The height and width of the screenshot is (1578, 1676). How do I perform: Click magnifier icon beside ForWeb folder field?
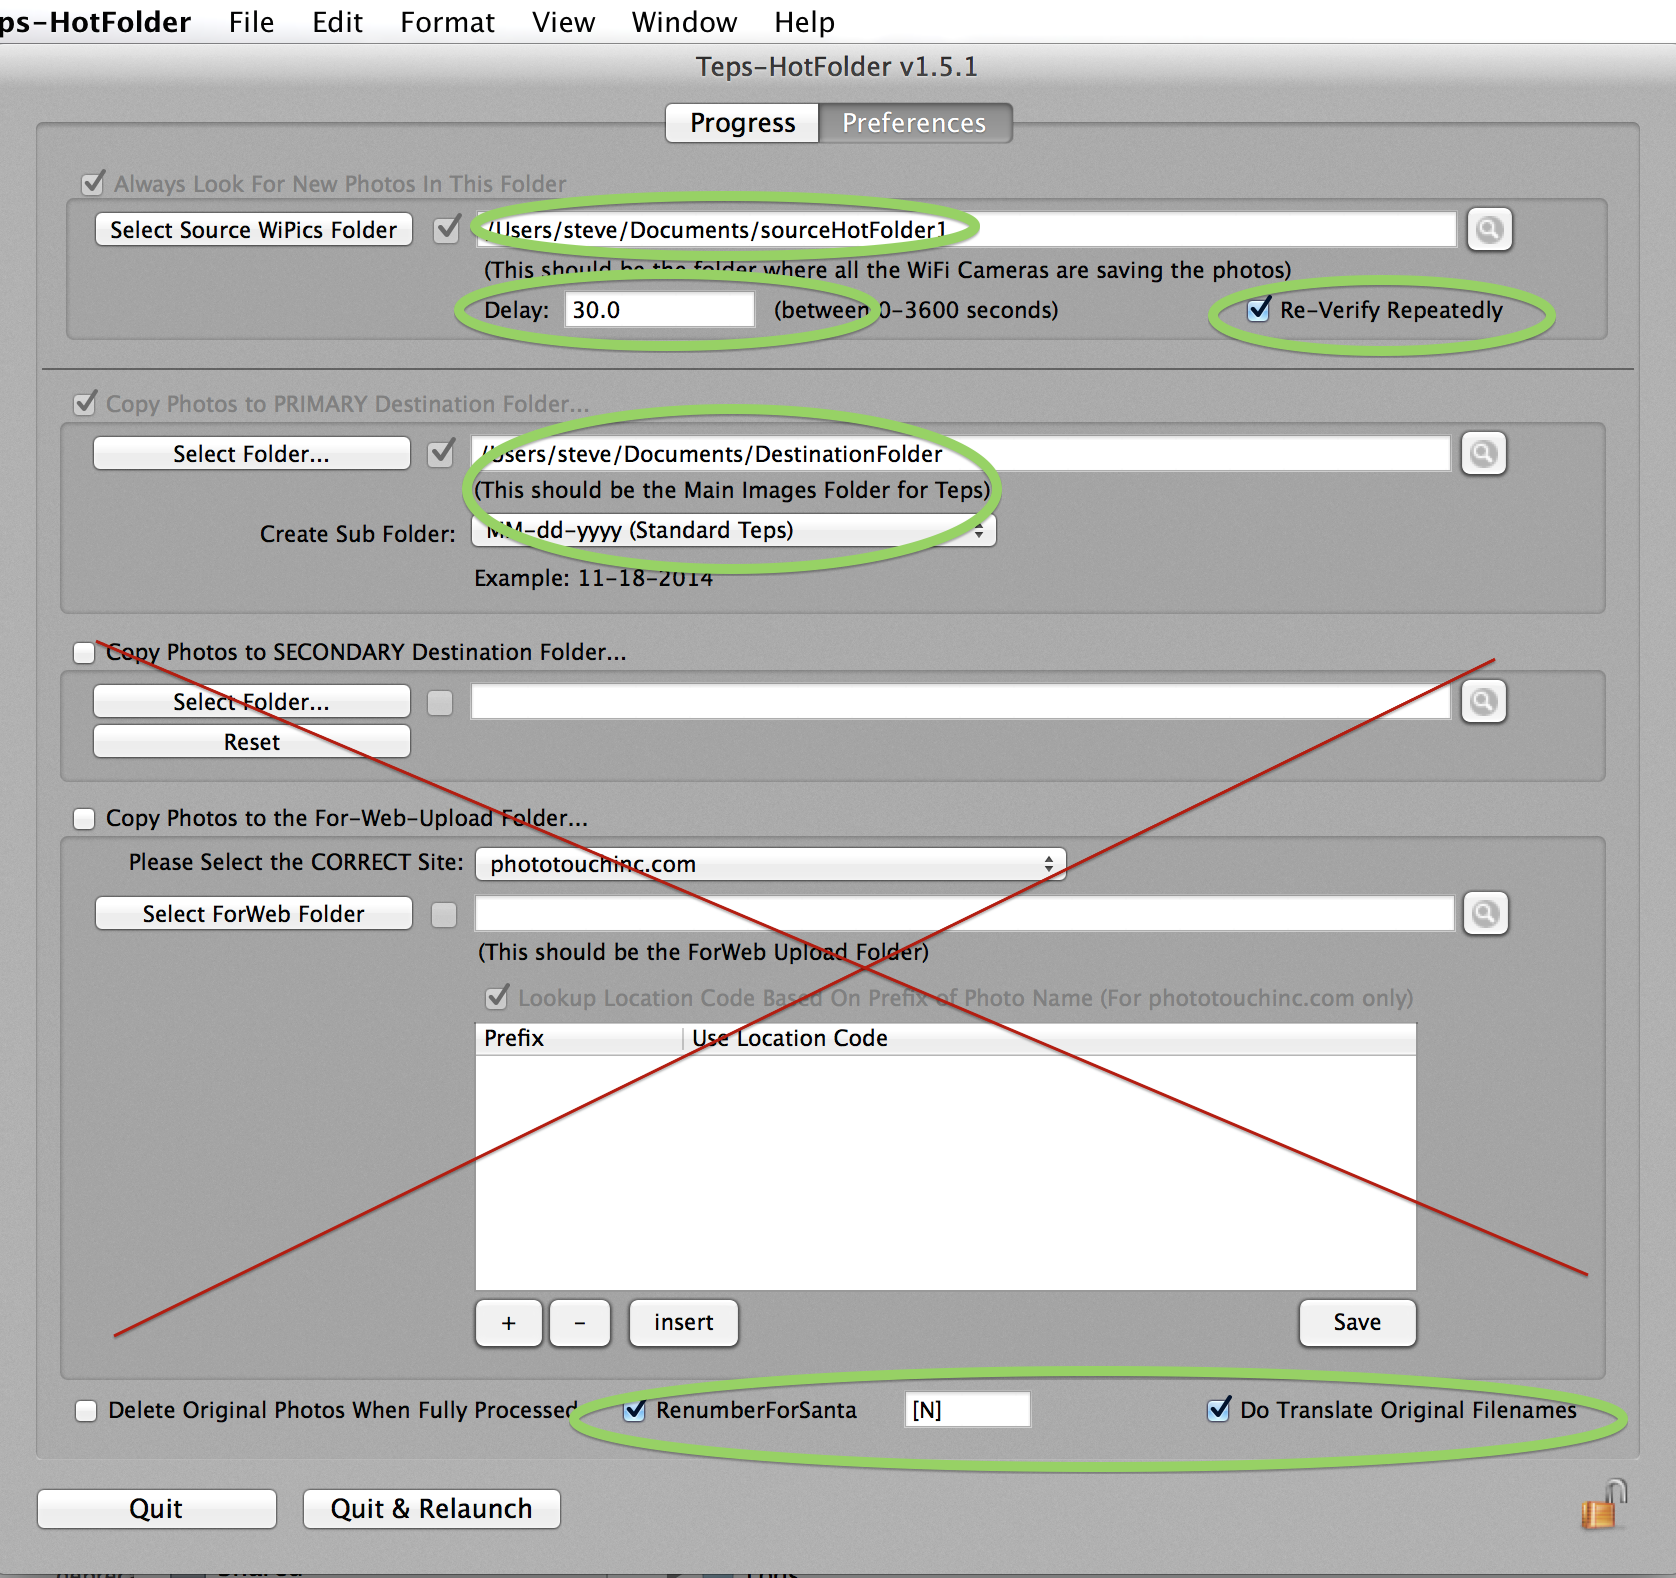pos(1485,914)
